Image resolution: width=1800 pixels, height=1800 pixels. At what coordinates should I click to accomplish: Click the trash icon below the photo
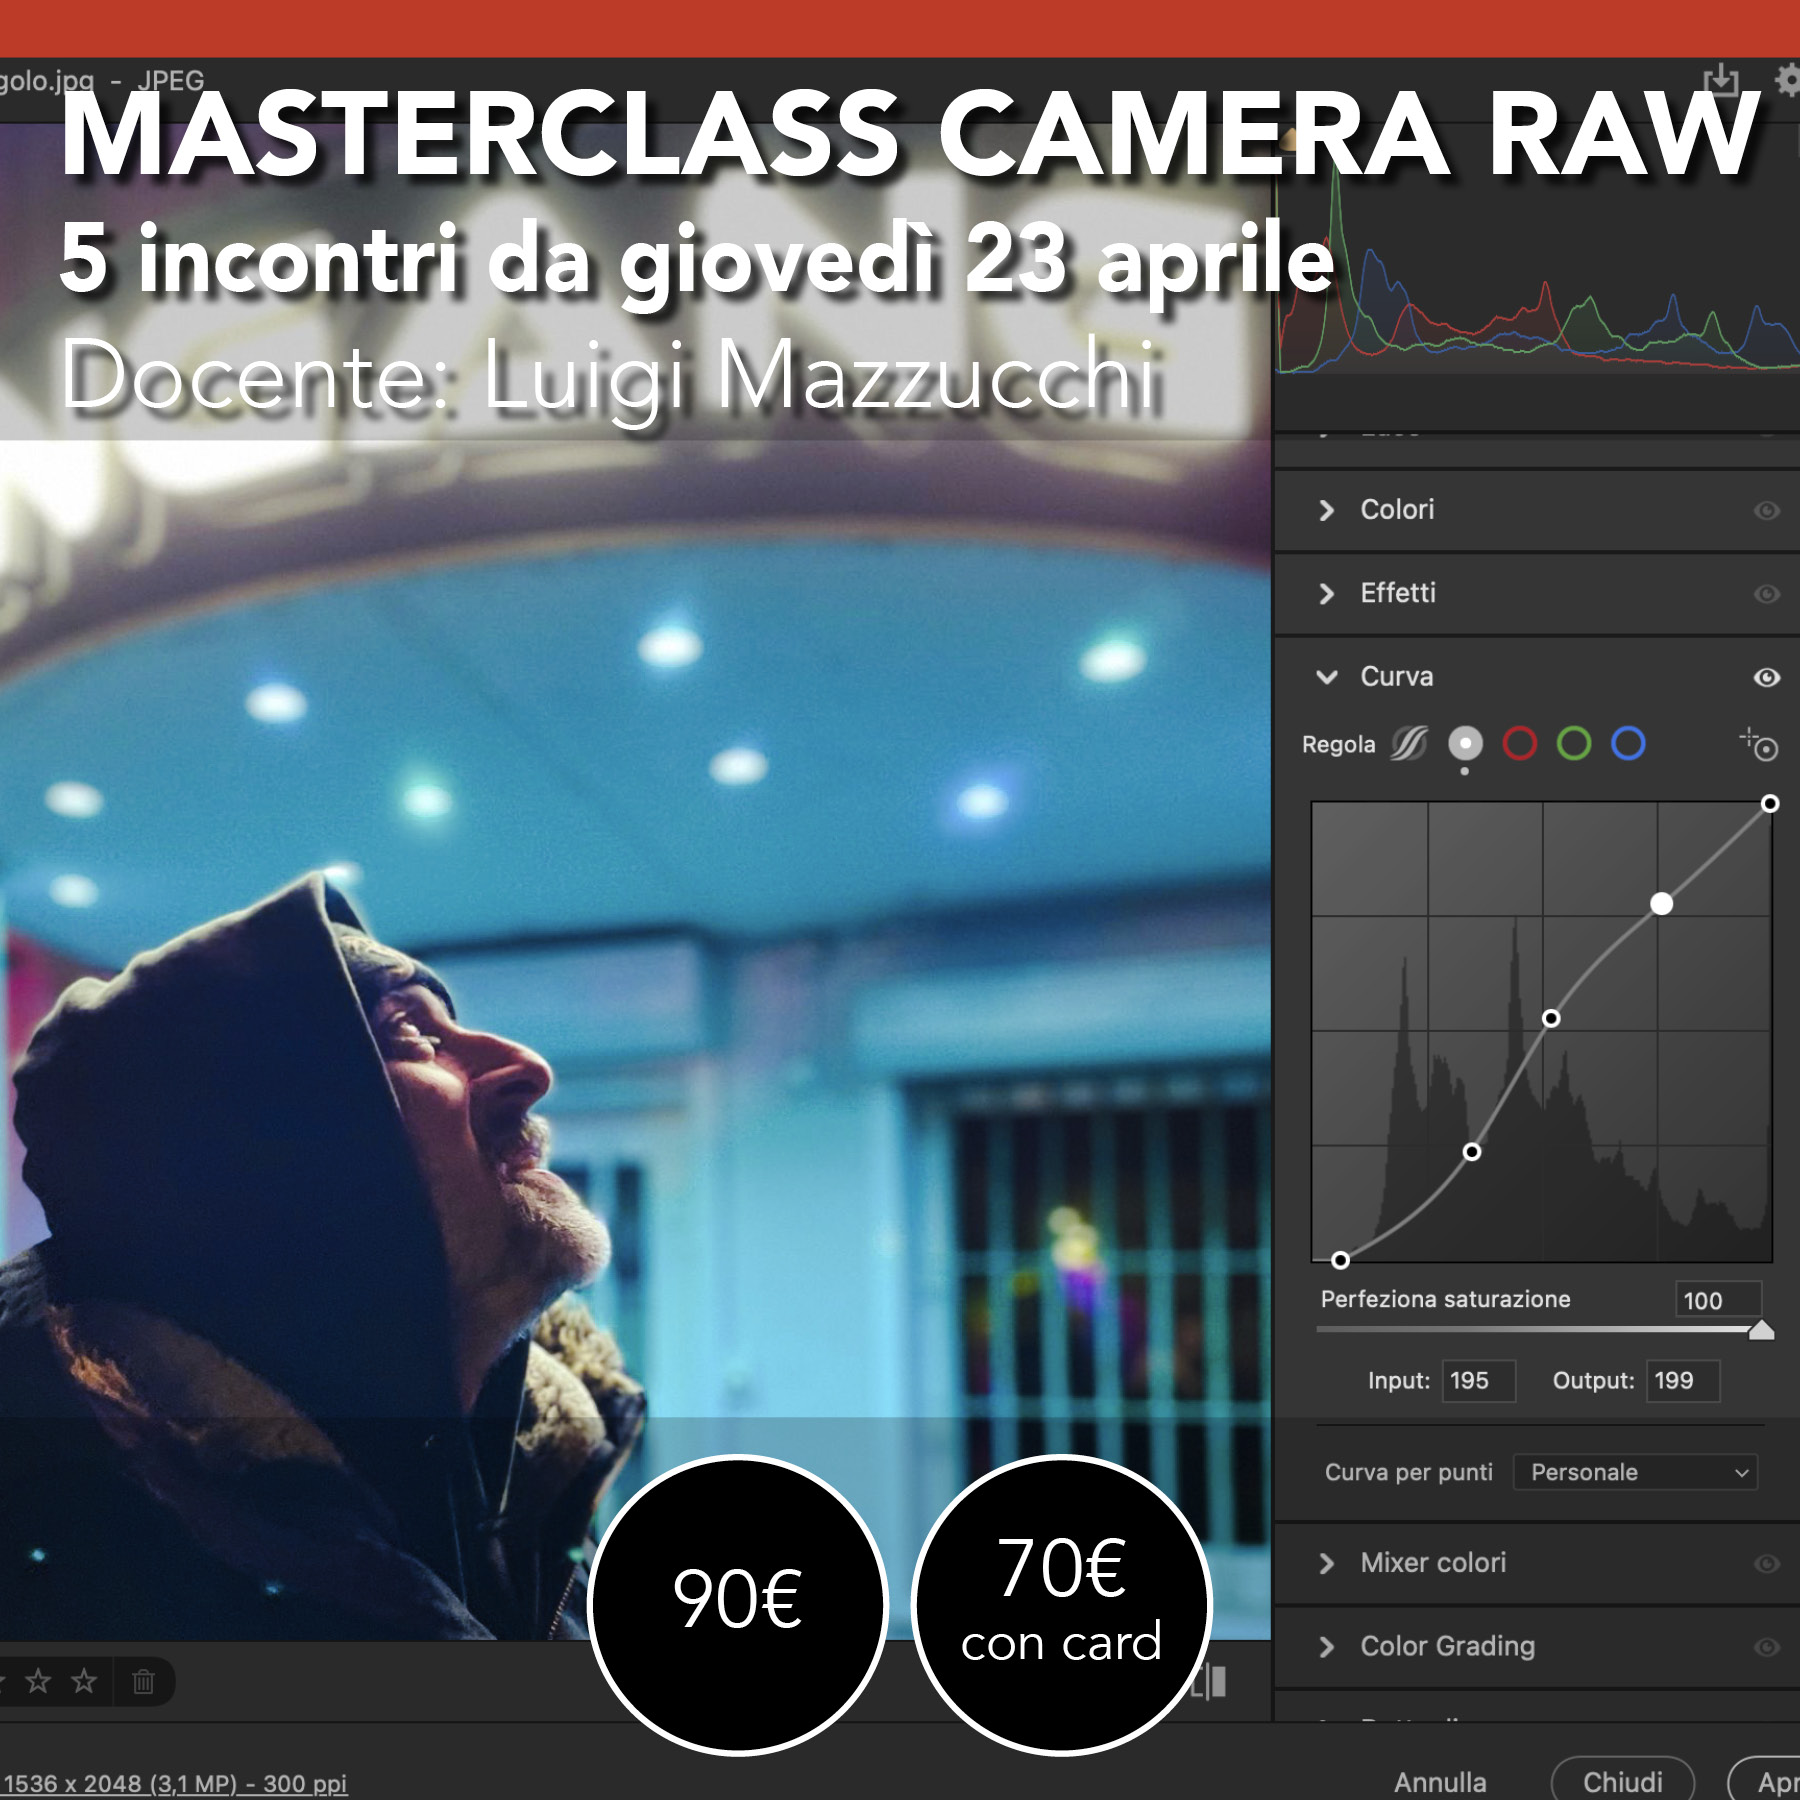point(143,1682)
